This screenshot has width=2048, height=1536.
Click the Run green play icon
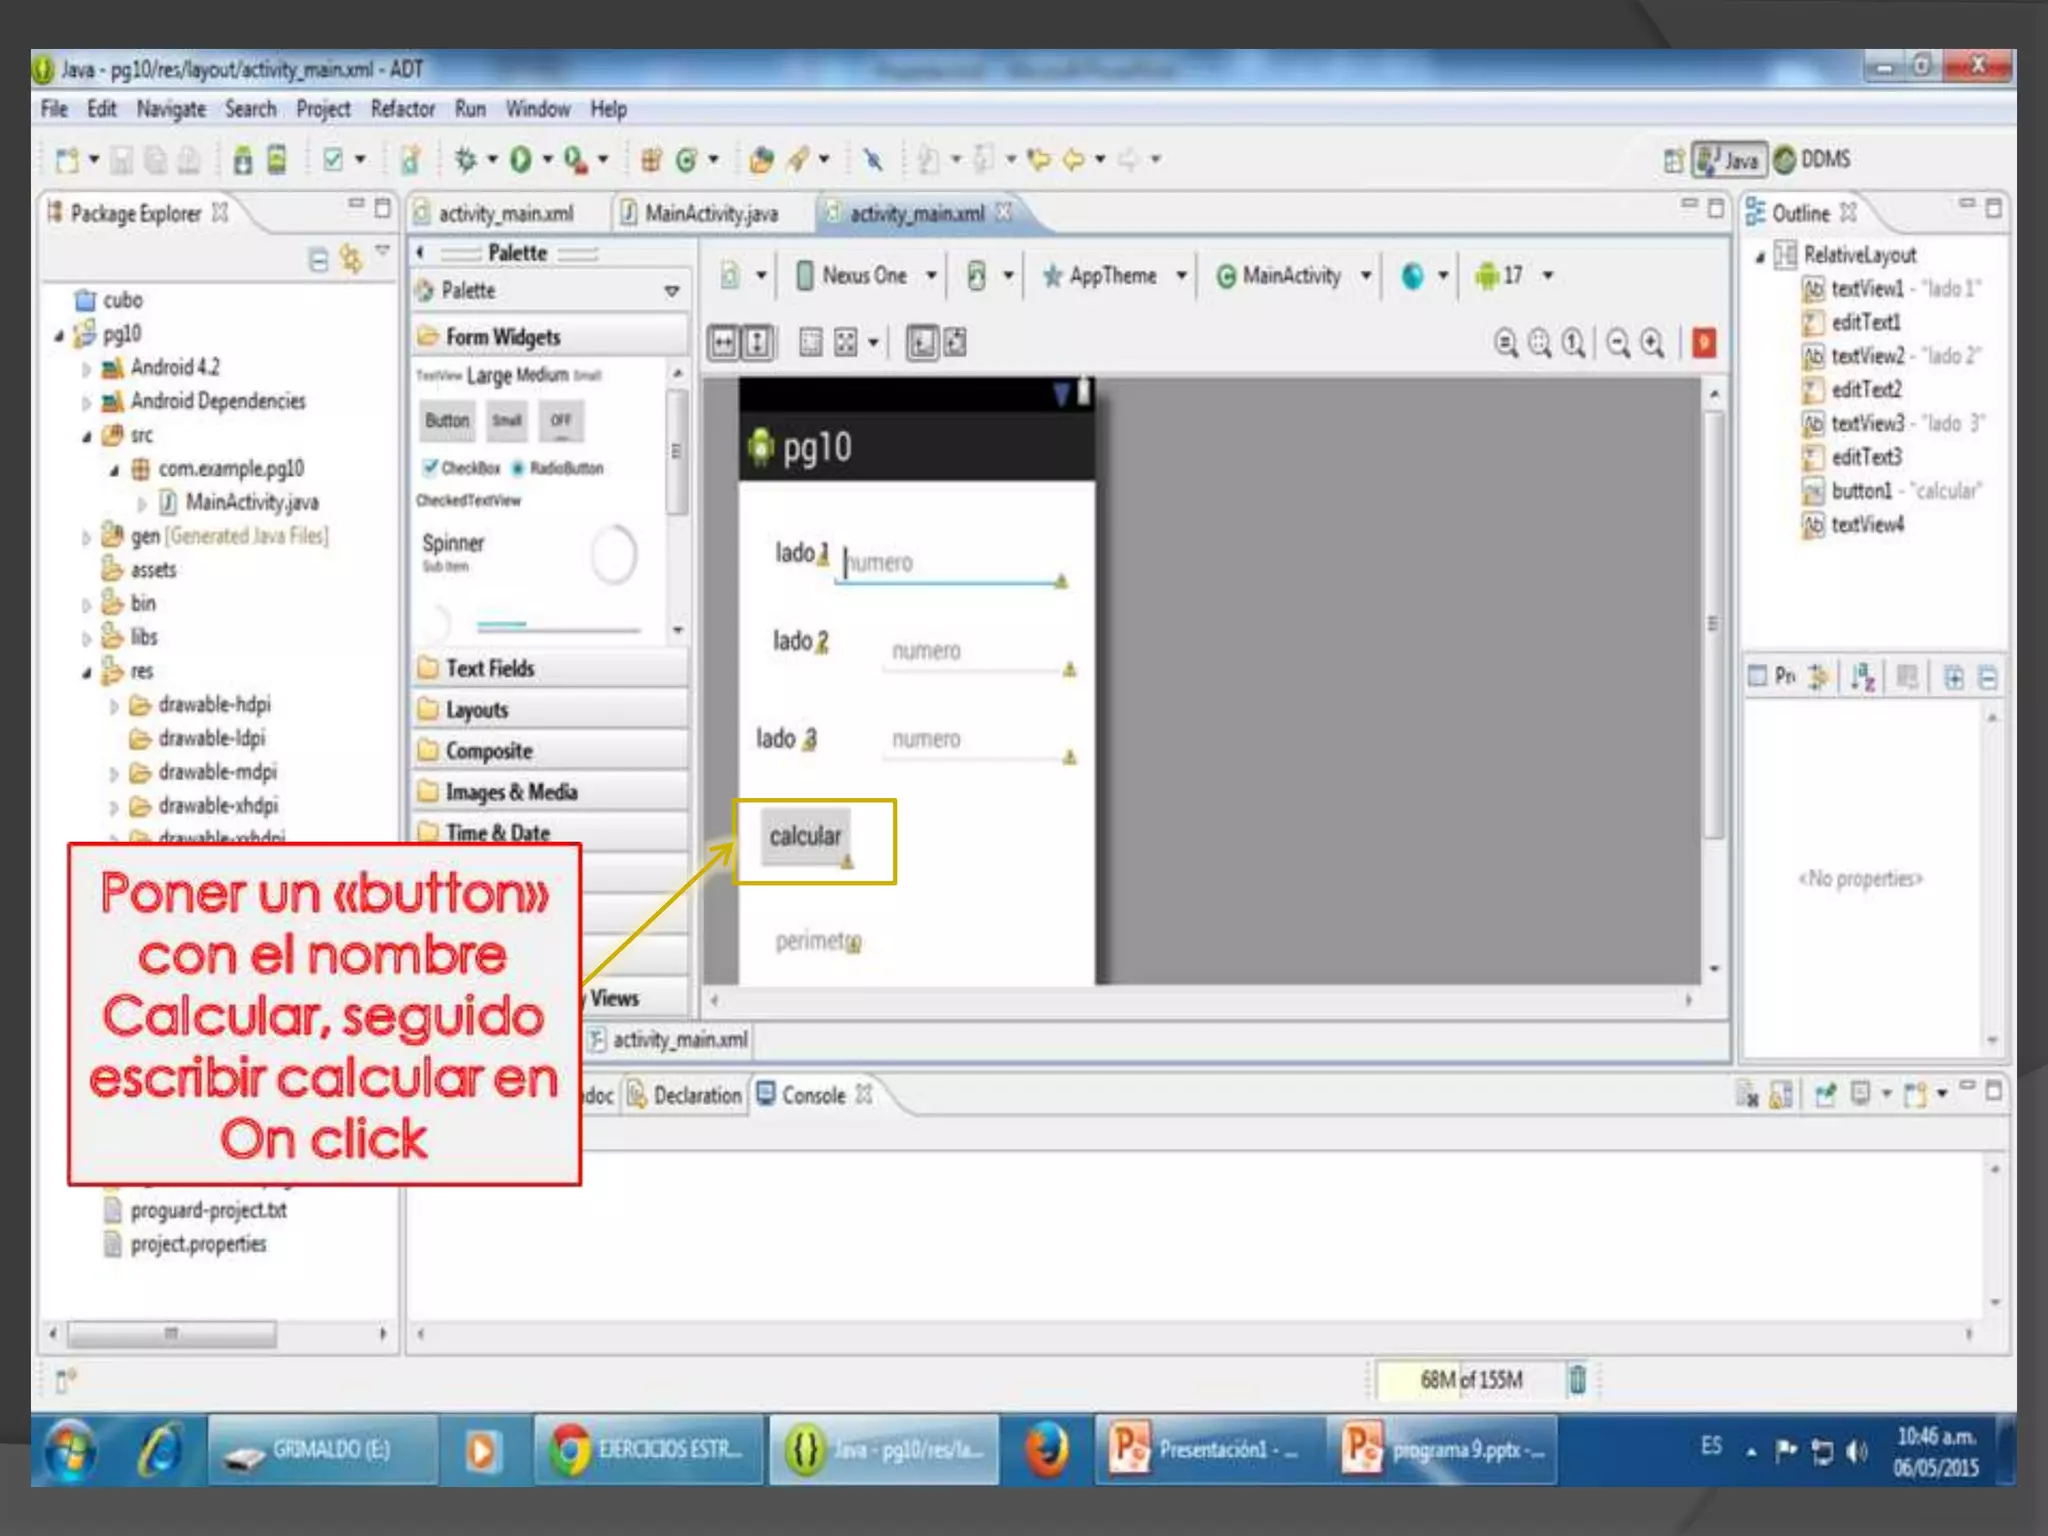(520, 159)
